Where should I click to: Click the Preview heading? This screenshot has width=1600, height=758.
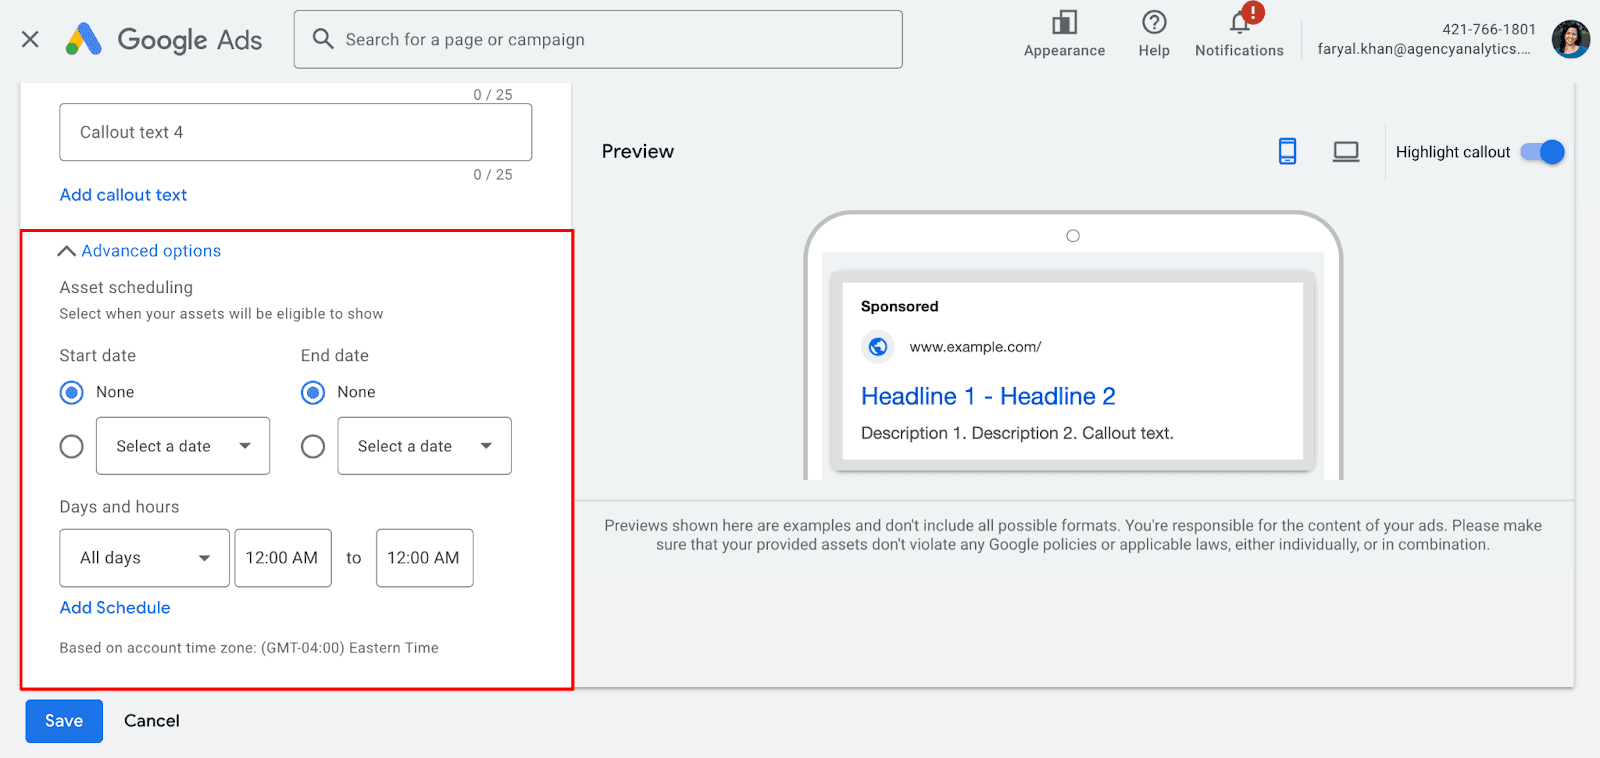coord(638,151)
